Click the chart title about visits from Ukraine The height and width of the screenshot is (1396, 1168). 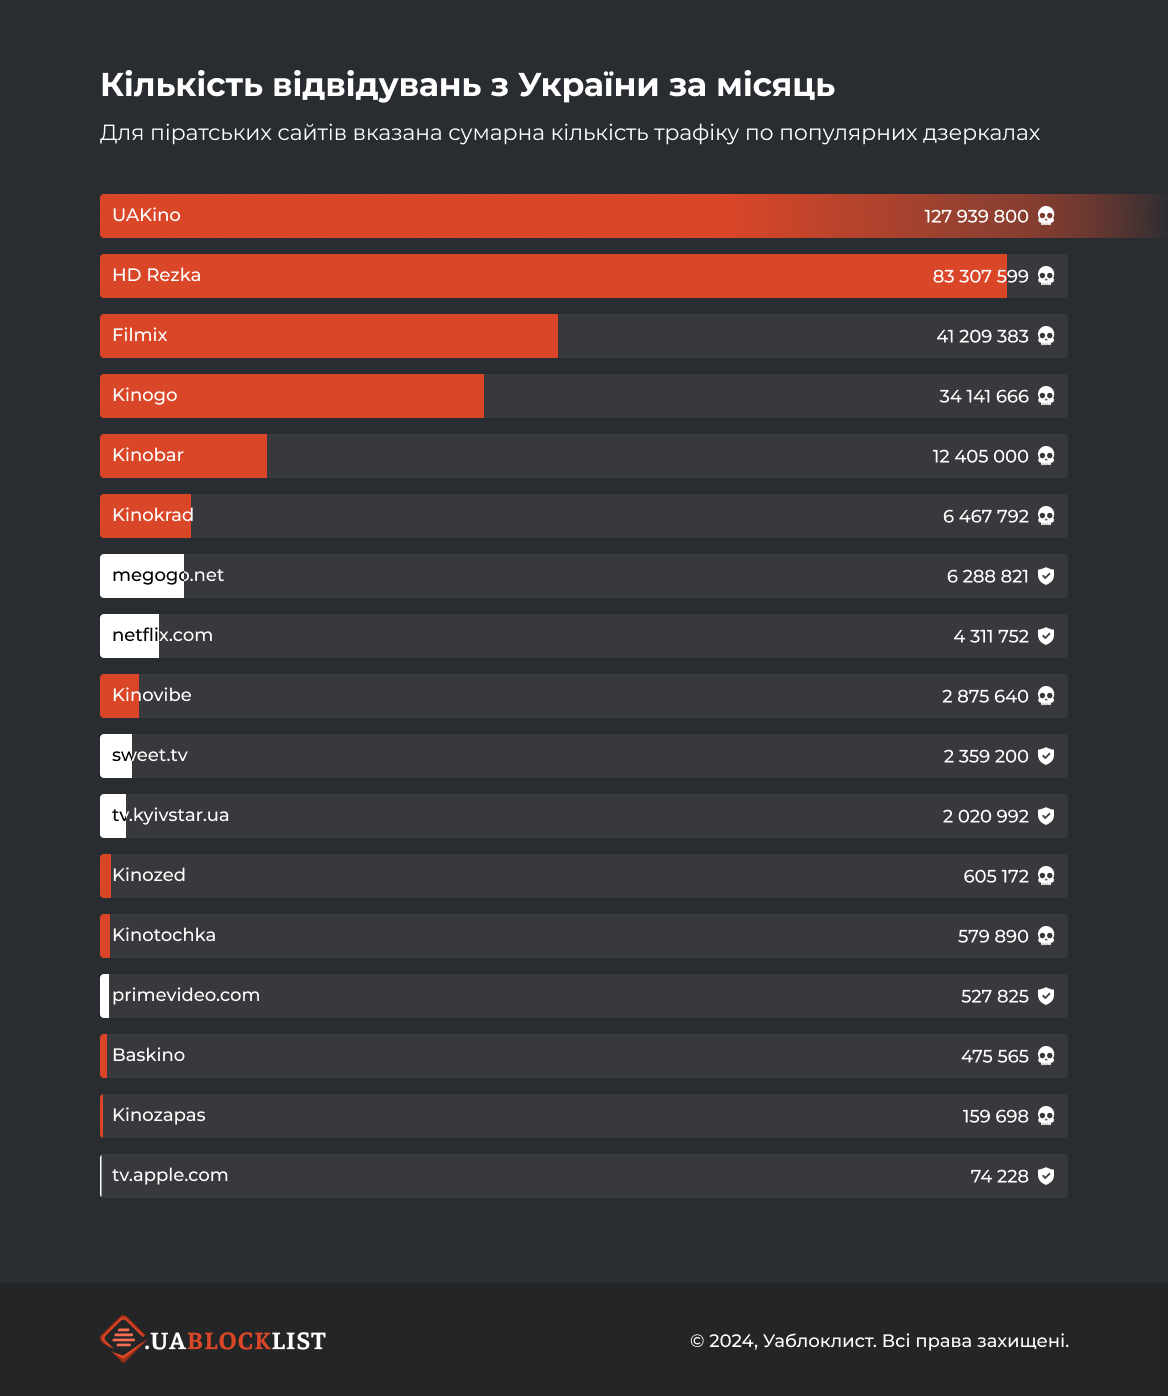click(x=467, y=85)
